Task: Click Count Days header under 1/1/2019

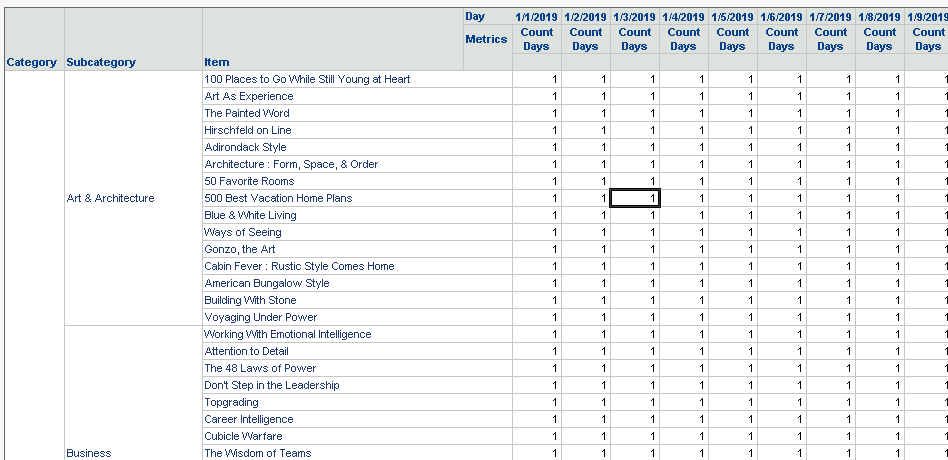Action: coord(537,39)
